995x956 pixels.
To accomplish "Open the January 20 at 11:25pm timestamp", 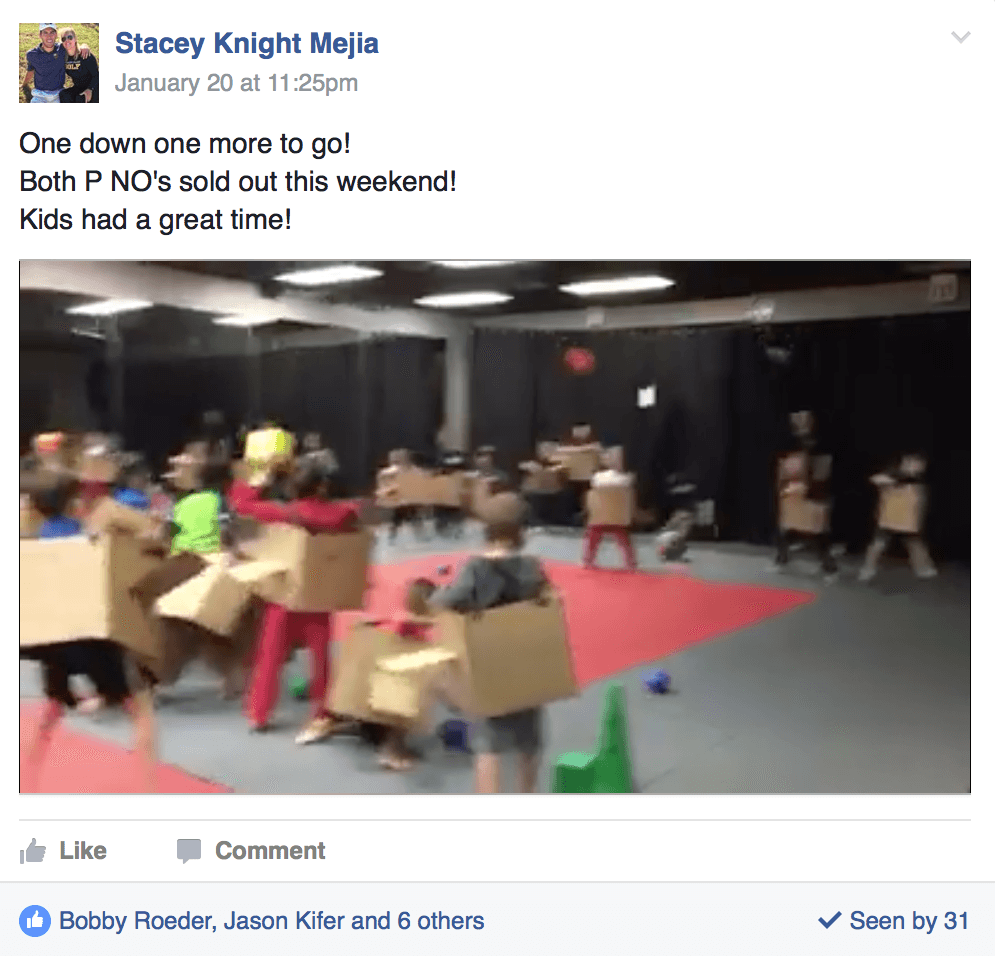I will (236, 83).
